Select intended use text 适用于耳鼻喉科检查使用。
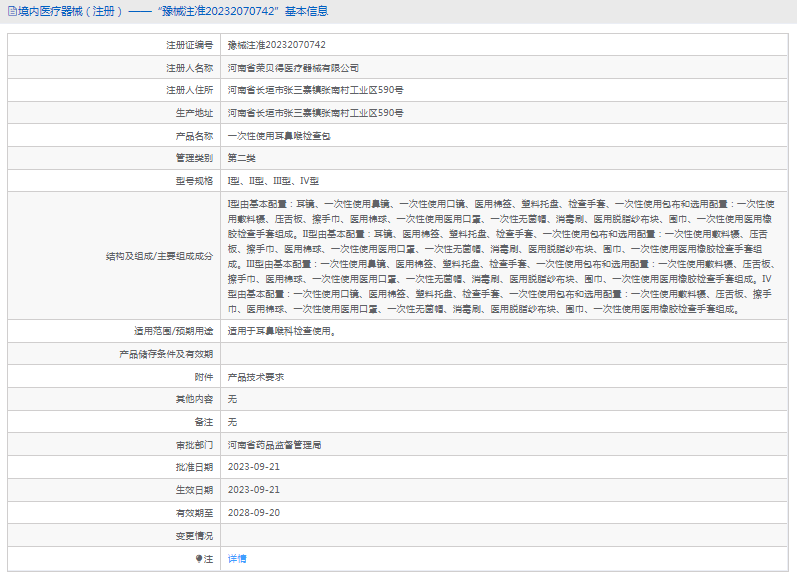This screenshot has width=797, height=579. [282, 331]
